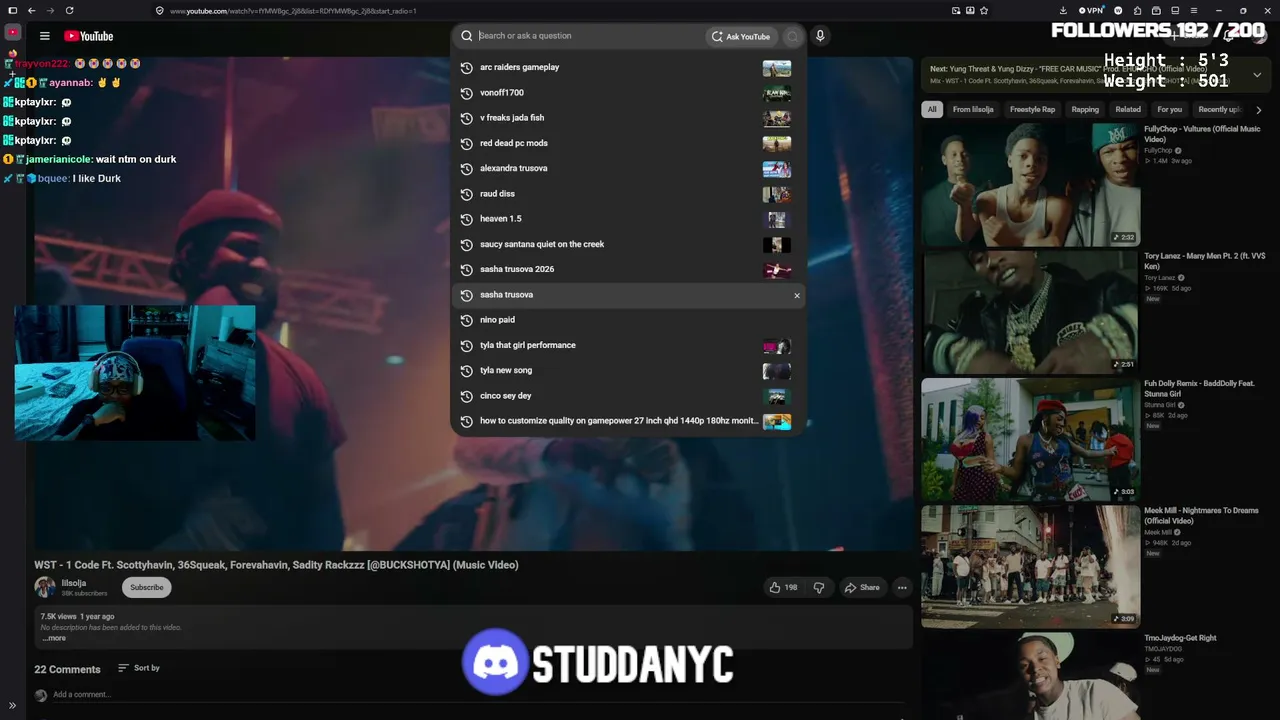The height and width of the screenshot is (720, 1280).
Task: Select the 'Related' filter chip
Action: click(1128, 110)
